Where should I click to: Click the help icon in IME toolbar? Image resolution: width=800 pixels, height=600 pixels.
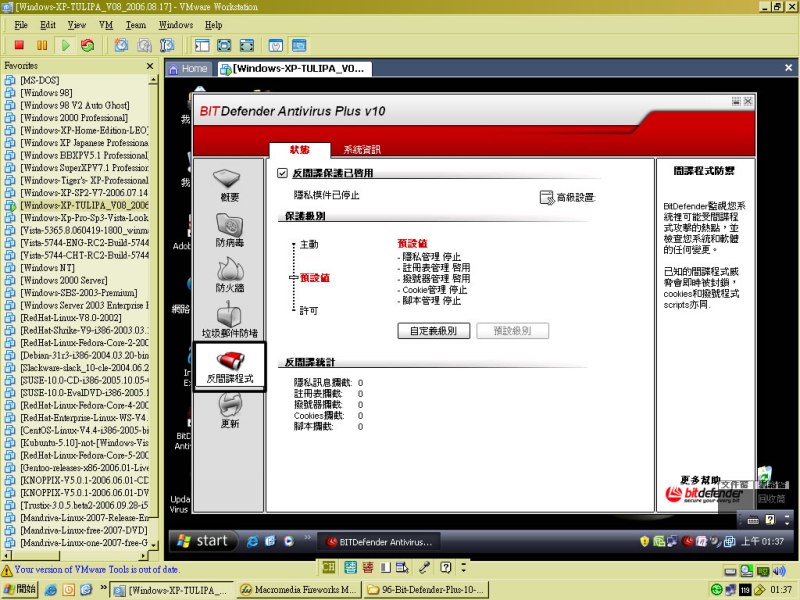coord(445,567)
